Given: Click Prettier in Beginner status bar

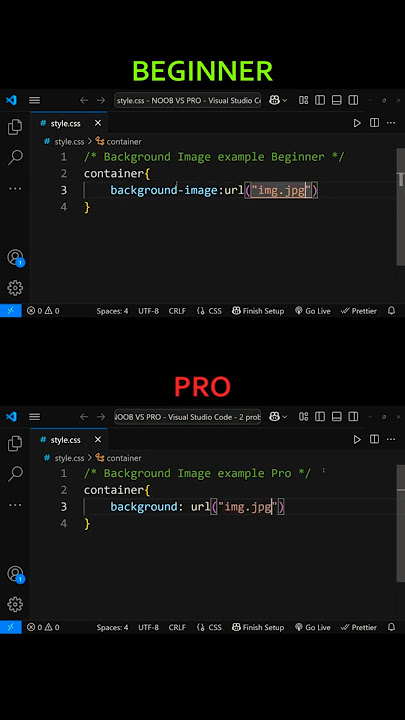Looking at the screenshot, I should pyautogui.click(x=359, y=311).
